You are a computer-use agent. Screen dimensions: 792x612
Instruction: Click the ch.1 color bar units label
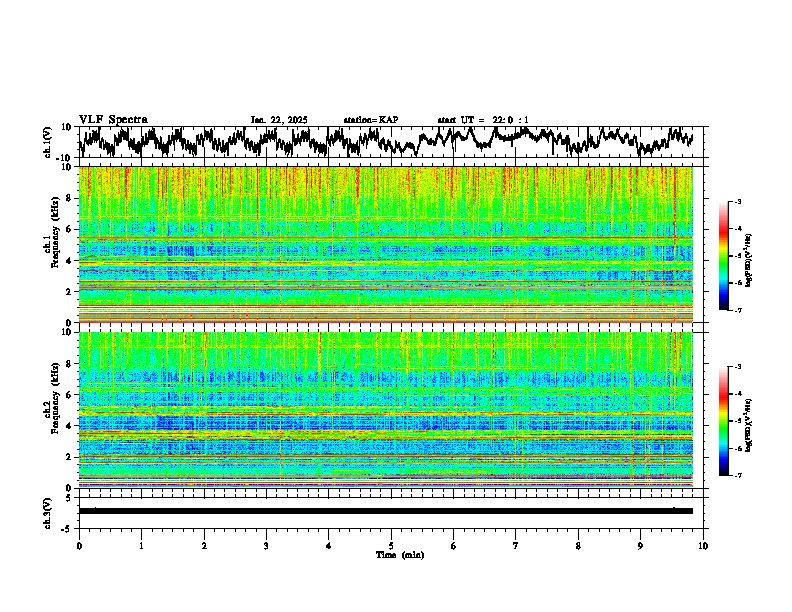coord(749,261)
